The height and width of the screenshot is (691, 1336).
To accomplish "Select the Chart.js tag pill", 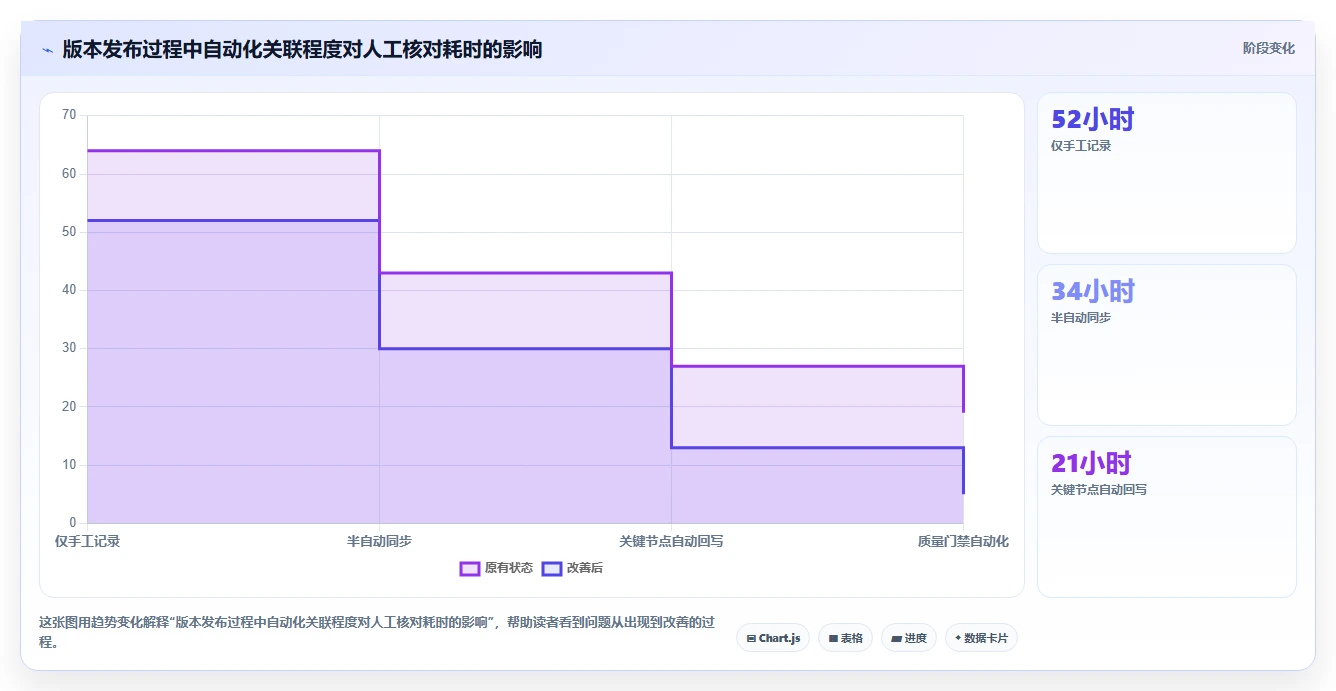I will [x=773, y=638].
